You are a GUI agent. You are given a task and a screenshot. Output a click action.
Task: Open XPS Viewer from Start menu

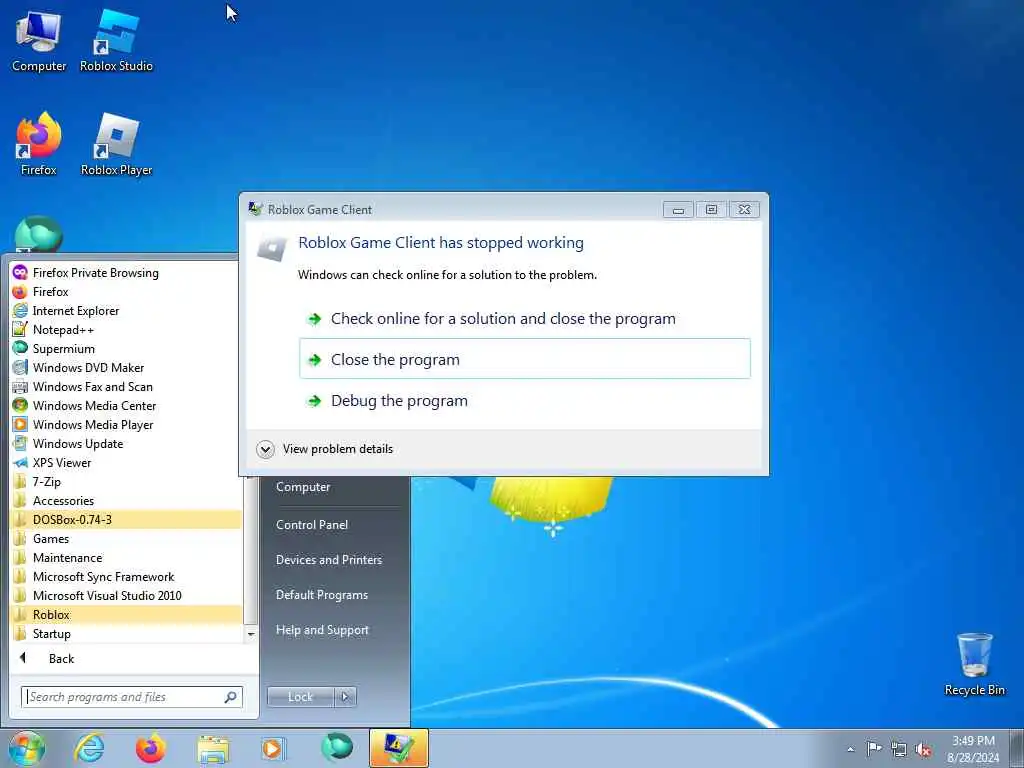(125, 462)
